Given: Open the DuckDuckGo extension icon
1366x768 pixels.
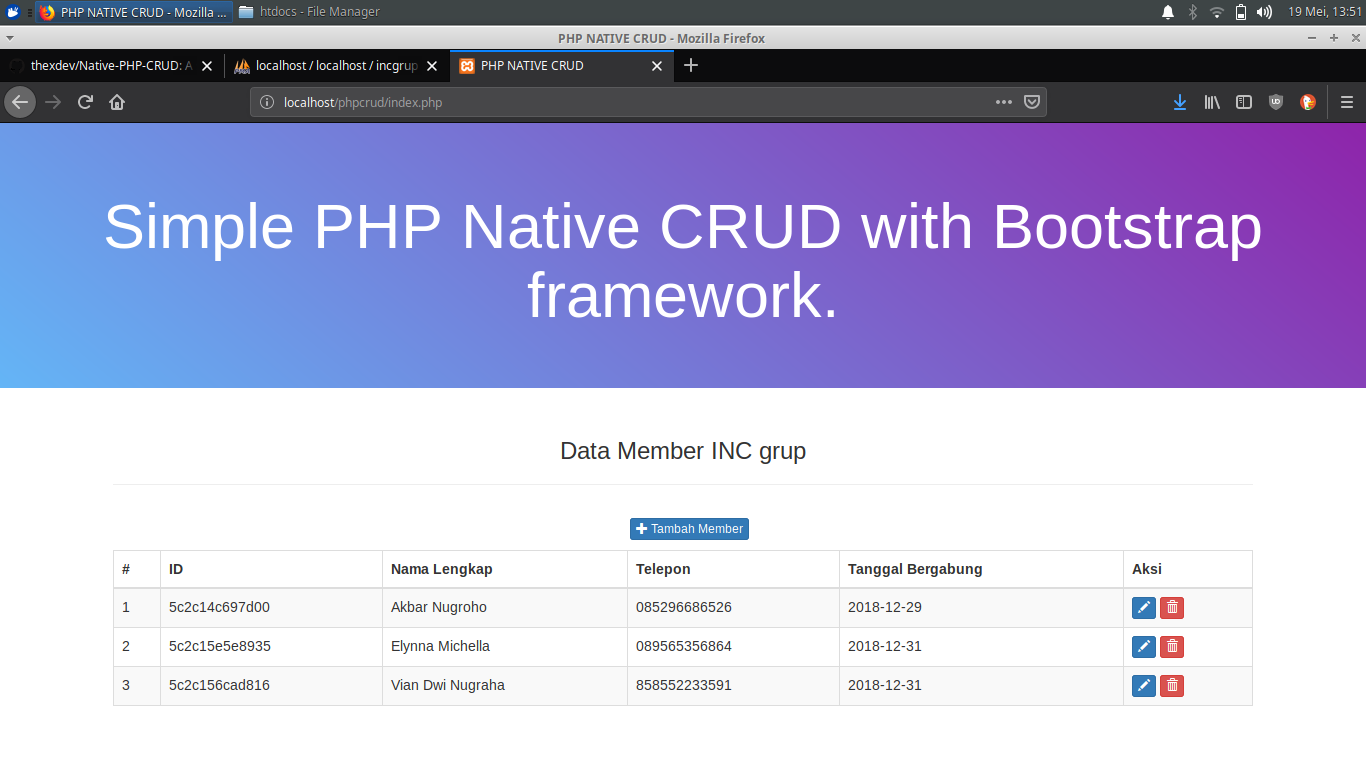Looking at the screenshot, I should tap(1307, 102).
